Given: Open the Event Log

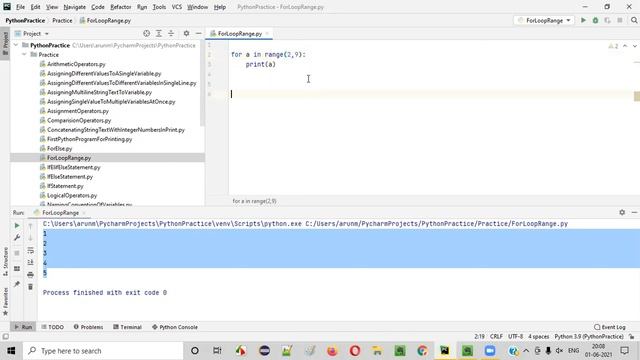Looking at the screenshot, I should [610, 327].
